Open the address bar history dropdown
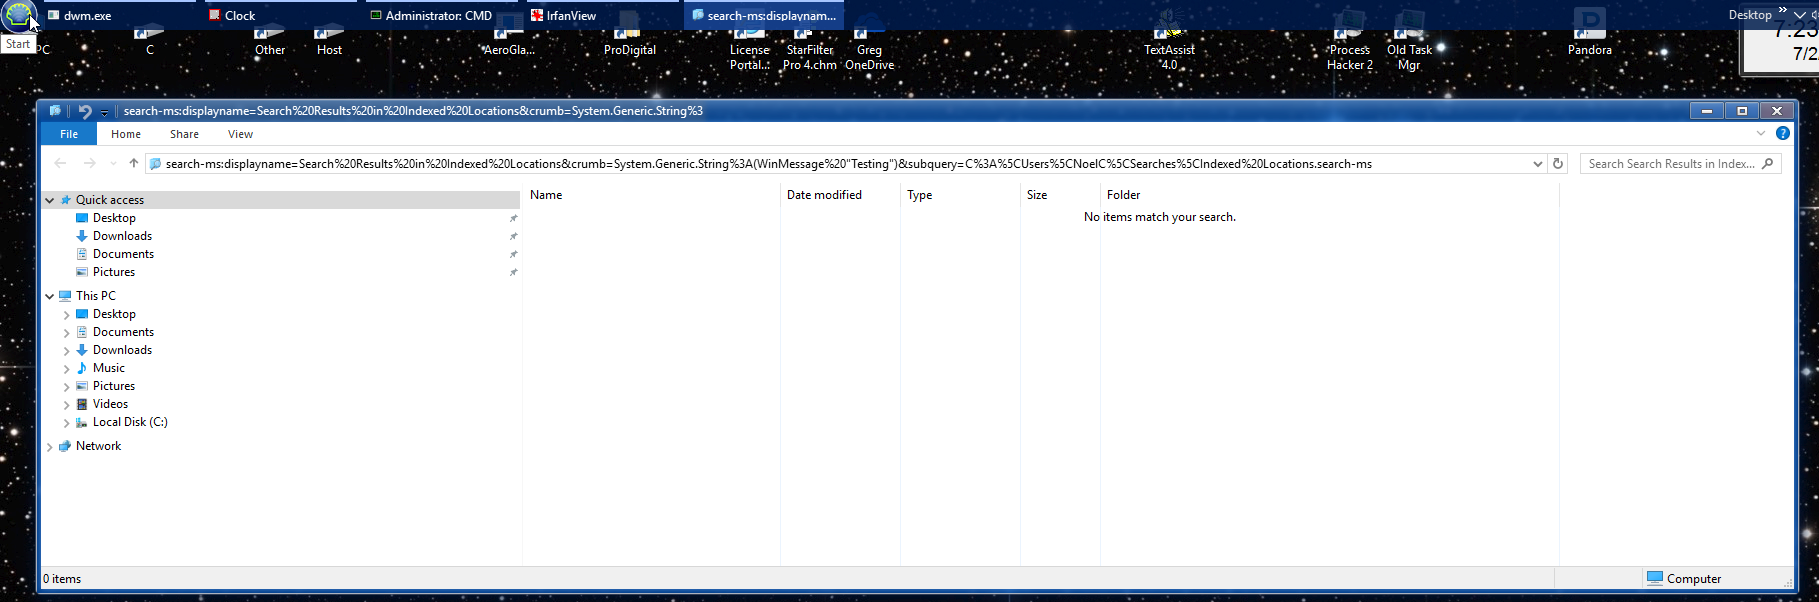Screen dimensions: 1819x602 click(x=1537, y=164)
